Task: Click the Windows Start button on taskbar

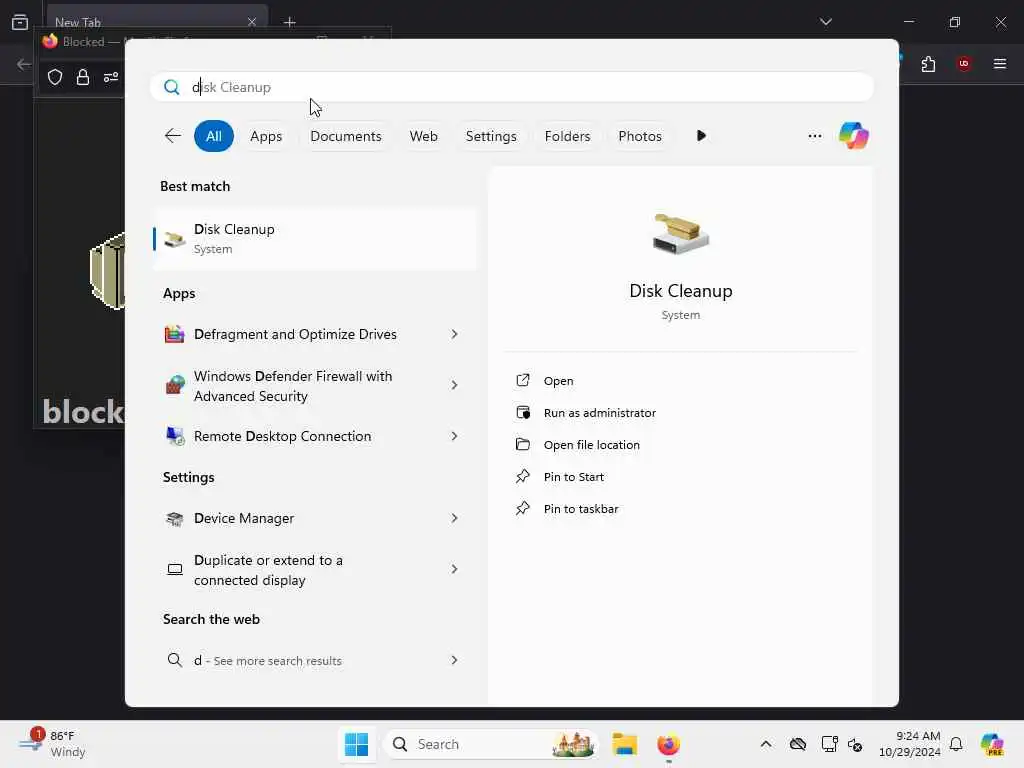Action: [357, 744]
